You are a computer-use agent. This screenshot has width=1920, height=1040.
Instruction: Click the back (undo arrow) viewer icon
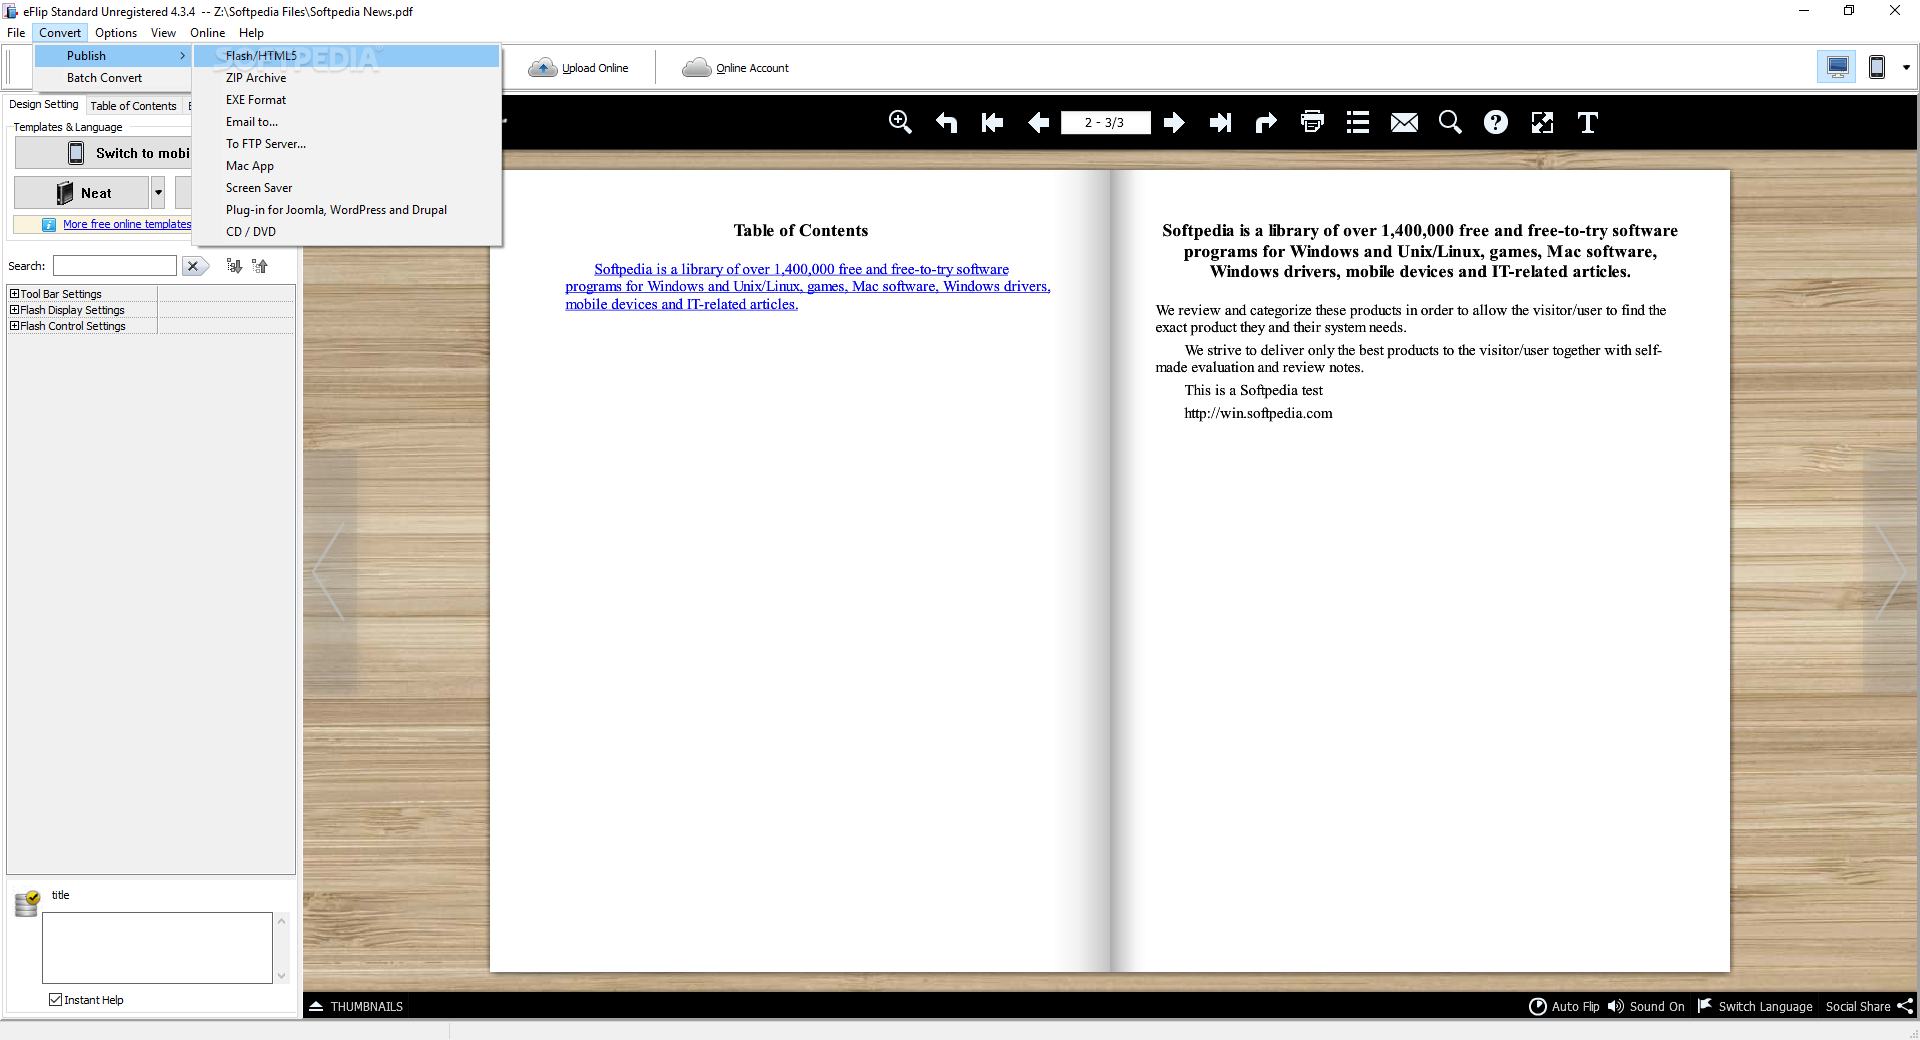pos(946,122)
